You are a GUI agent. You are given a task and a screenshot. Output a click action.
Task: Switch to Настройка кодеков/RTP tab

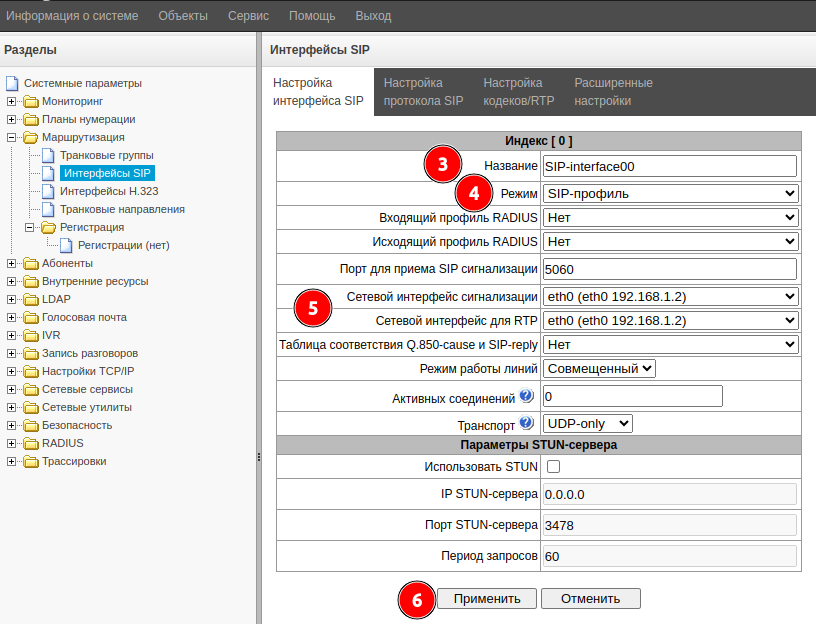click(x=518, y=92)
